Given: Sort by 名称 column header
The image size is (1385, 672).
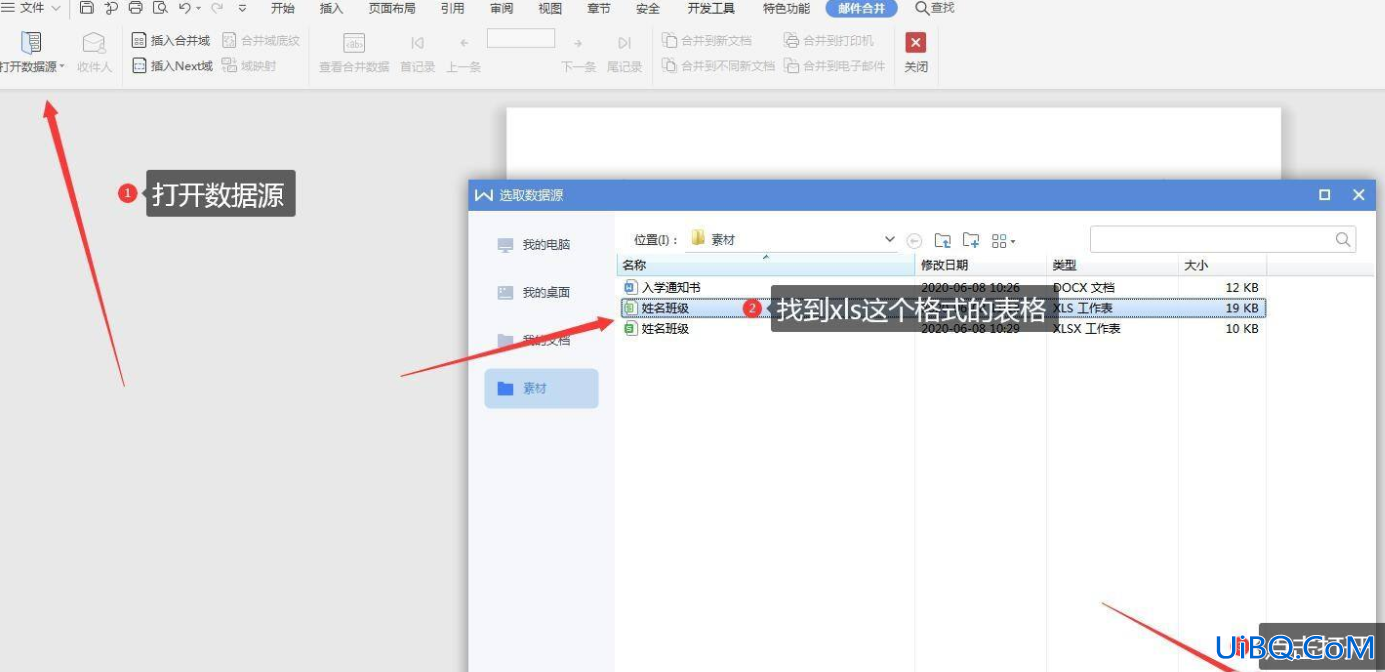Looking at the screenshot, I should pos(766,265).
